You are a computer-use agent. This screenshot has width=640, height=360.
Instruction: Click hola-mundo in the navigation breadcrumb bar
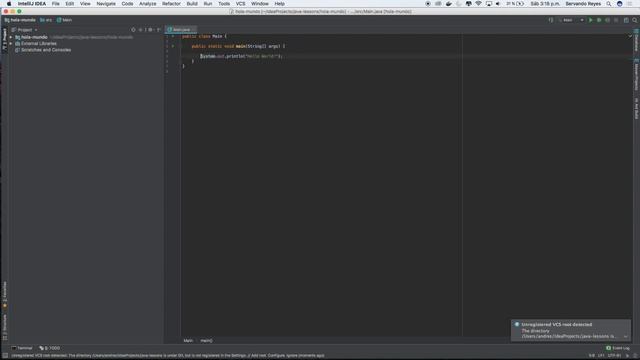click(20, 20)
